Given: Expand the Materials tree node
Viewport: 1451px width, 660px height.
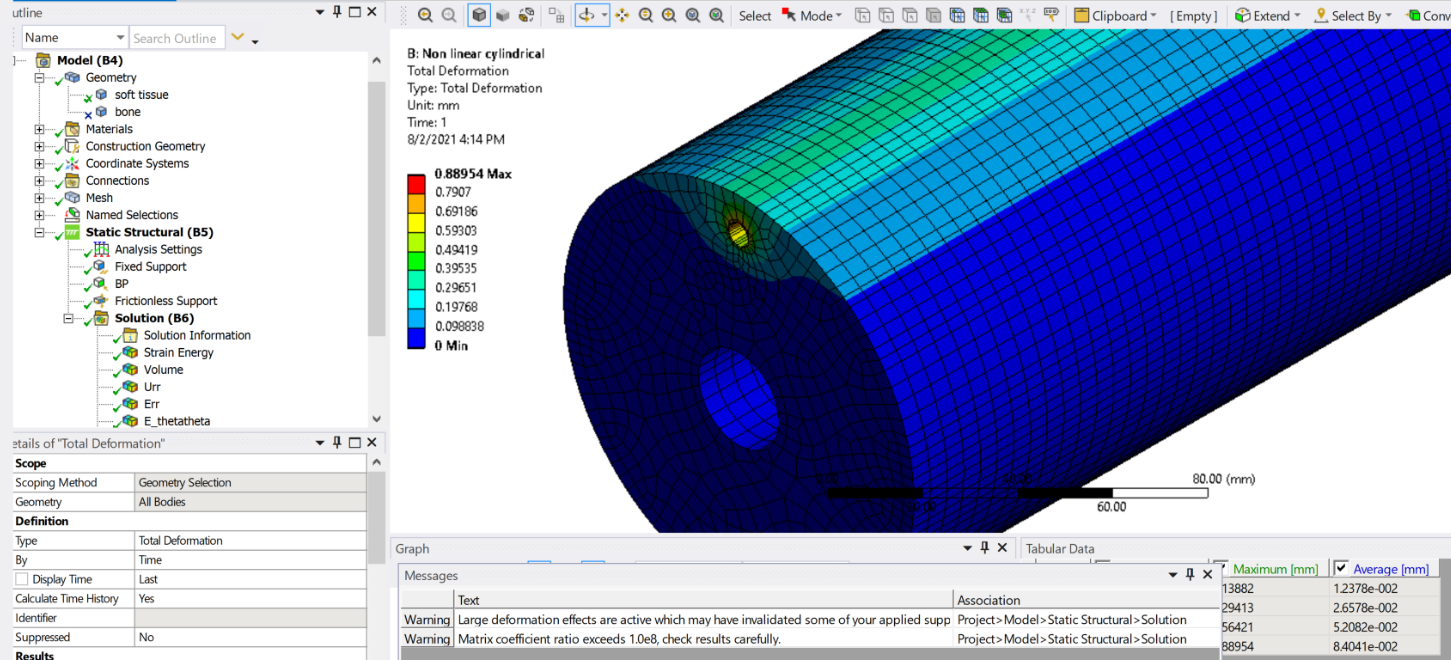Looking at the screenshot, I should coord(39,129).
